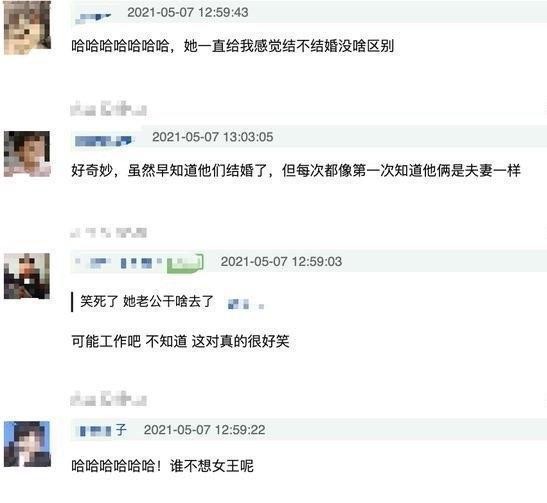The height and width of the screenshot is (503, 547).
Task: Click the blurred username before the 12:59:03 timestamp
Action: click(x=119, y=263)
